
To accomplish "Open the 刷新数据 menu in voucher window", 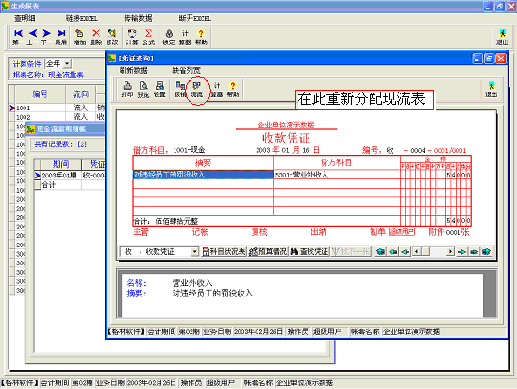I will 133,70.
